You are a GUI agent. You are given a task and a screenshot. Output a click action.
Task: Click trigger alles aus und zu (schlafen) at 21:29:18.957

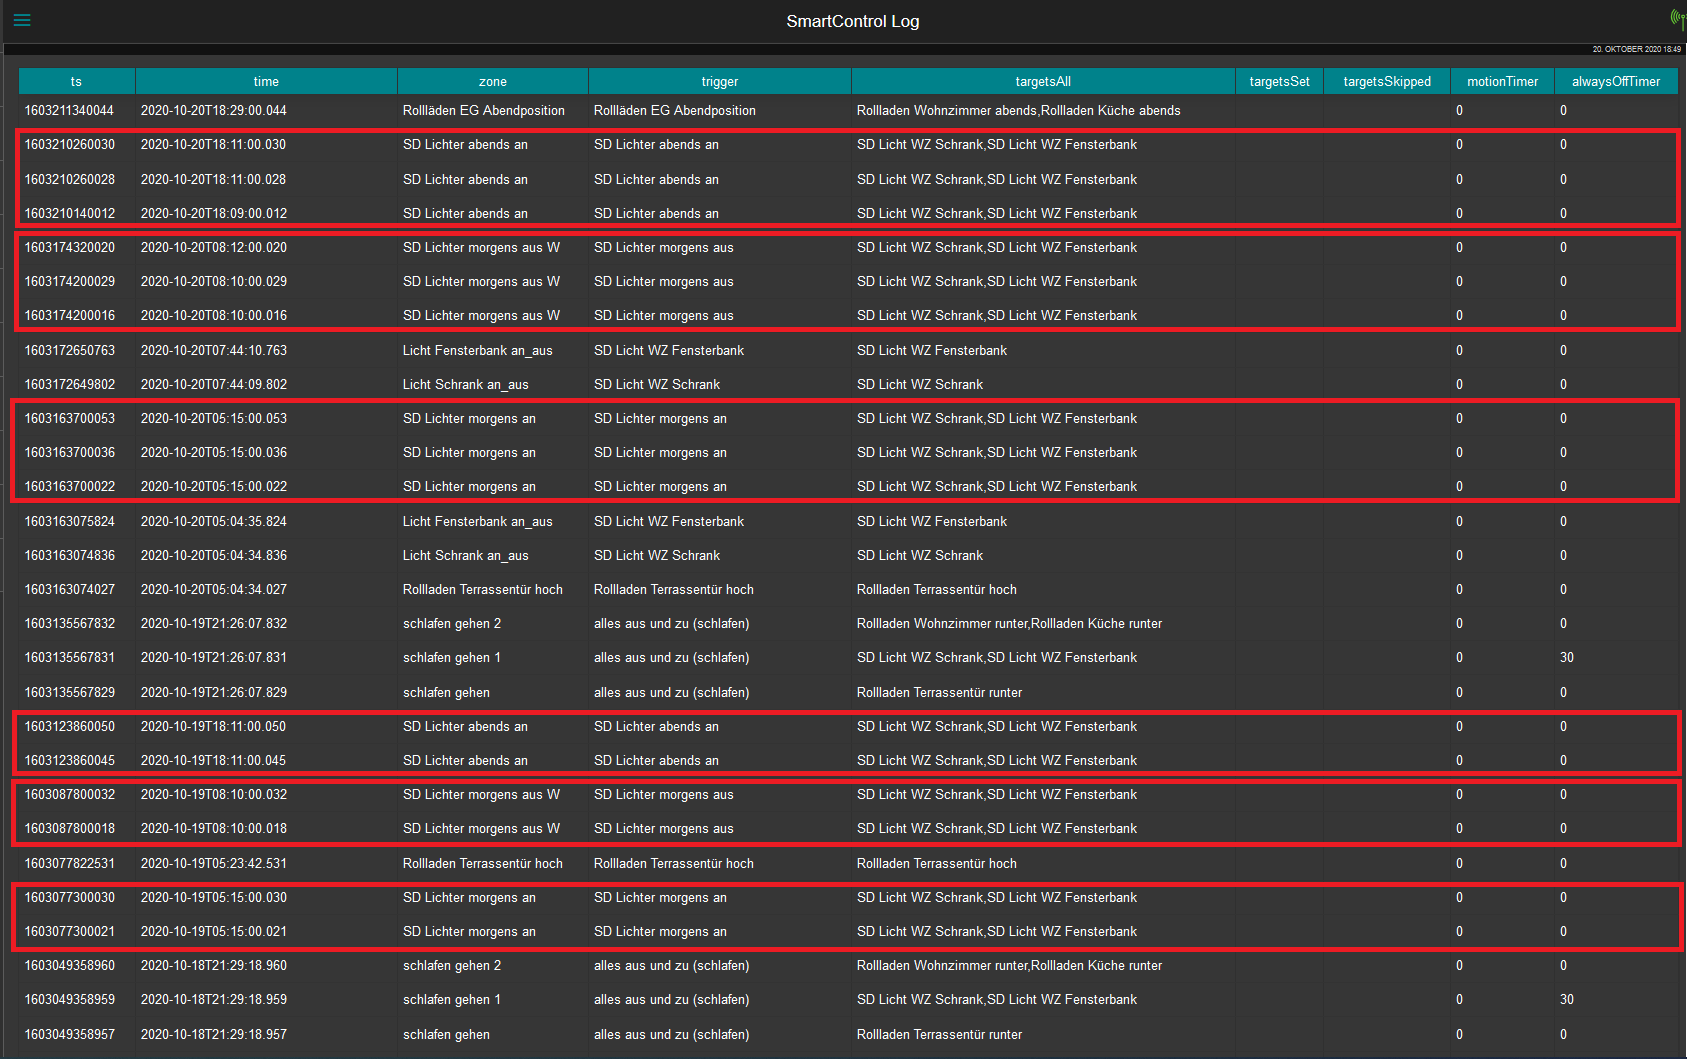click(671, 1034)
